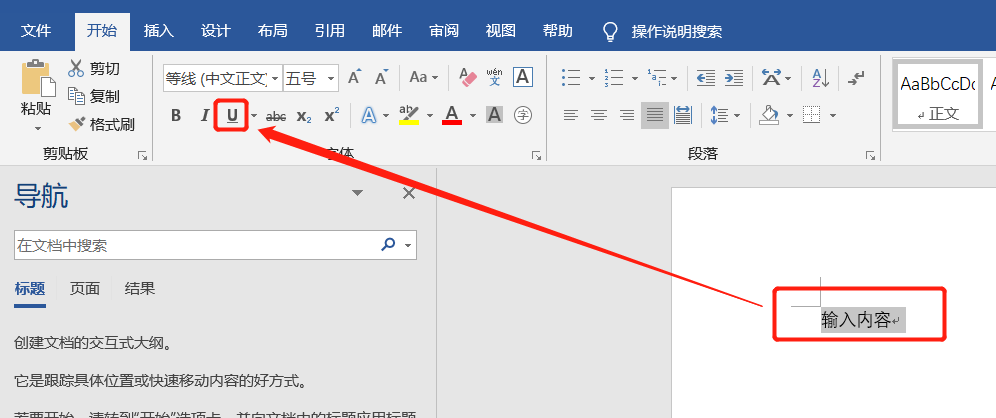This screenshot has height=418, width=996.
Task: Click the Cut scissors button
Action: (94, 68)
